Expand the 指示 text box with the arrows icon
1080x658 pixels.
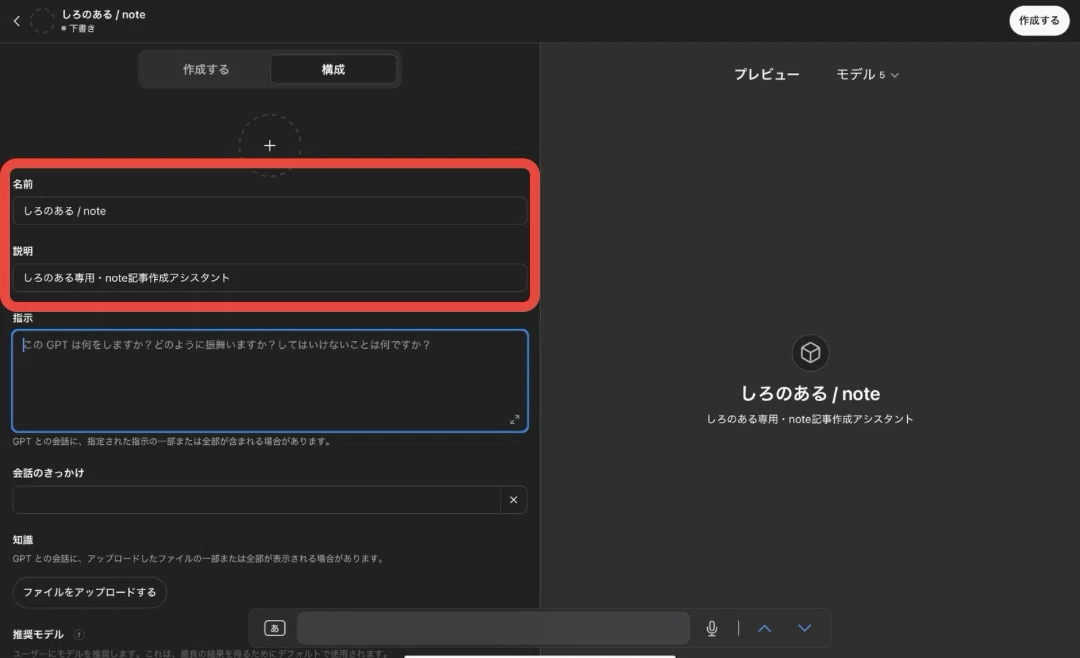(514, 420)
